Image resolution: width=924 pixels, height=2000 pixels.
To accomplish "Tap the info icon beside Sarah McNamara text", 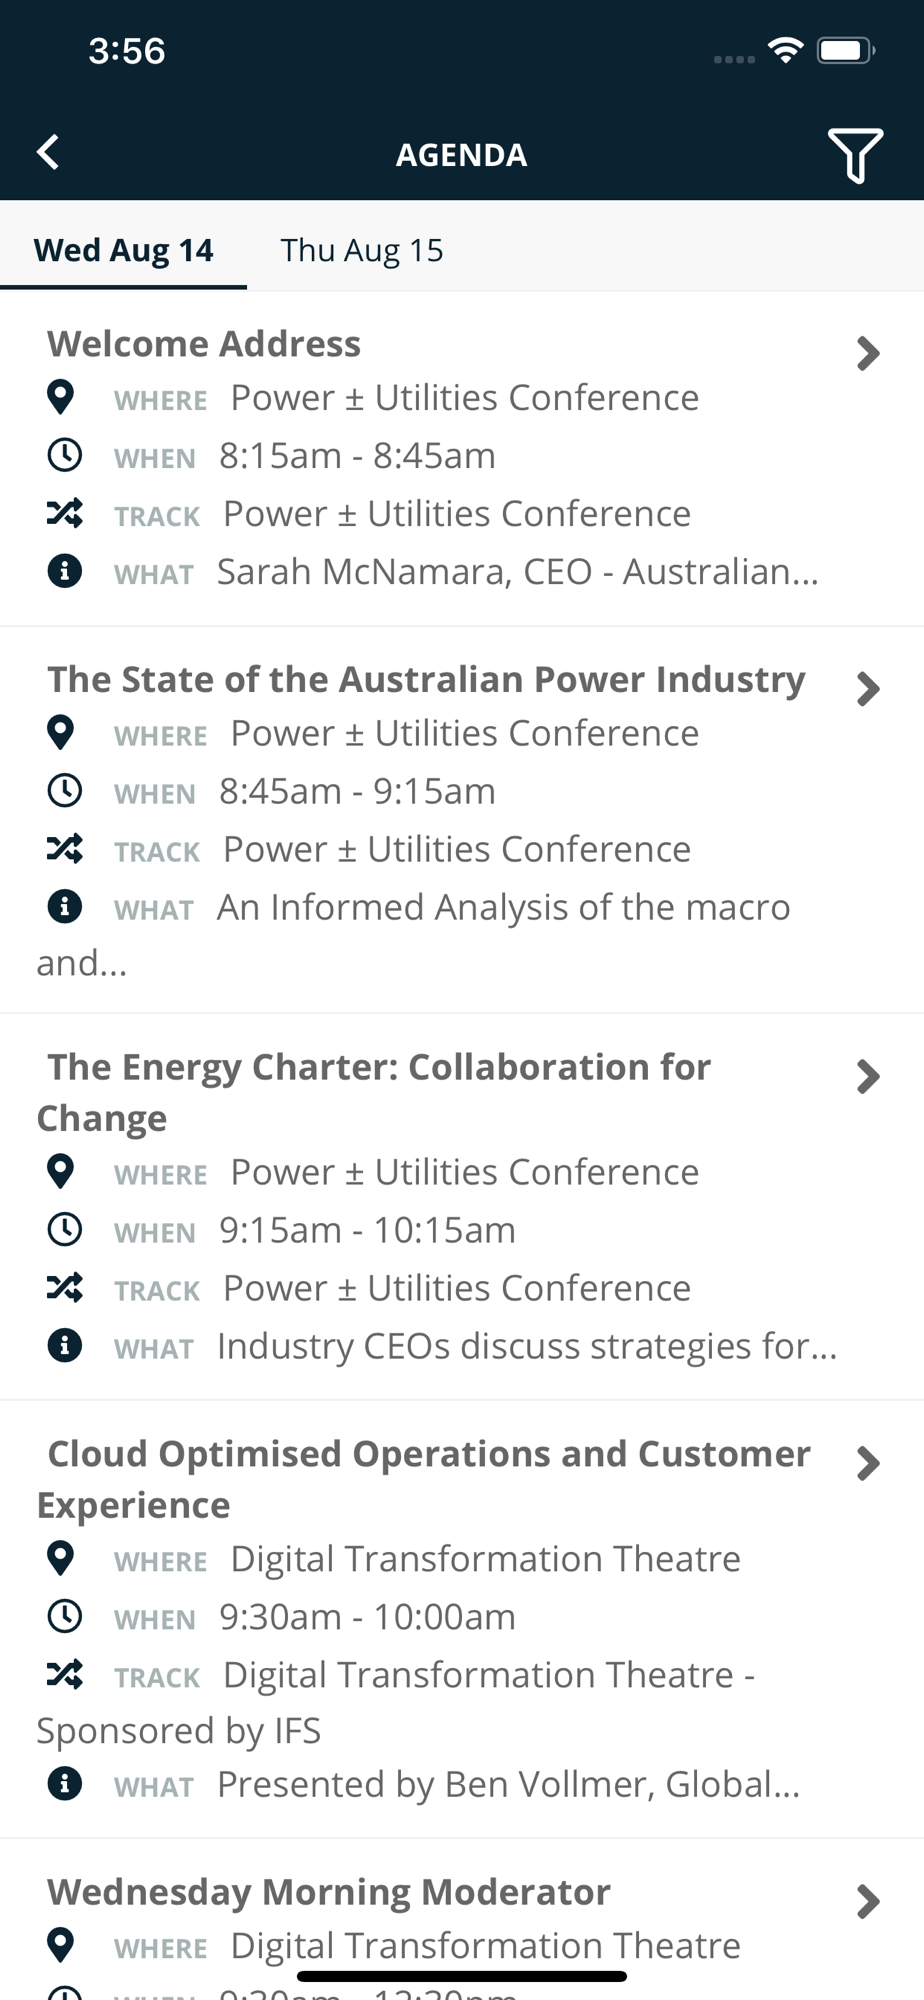I will click(x=65, y=571).
